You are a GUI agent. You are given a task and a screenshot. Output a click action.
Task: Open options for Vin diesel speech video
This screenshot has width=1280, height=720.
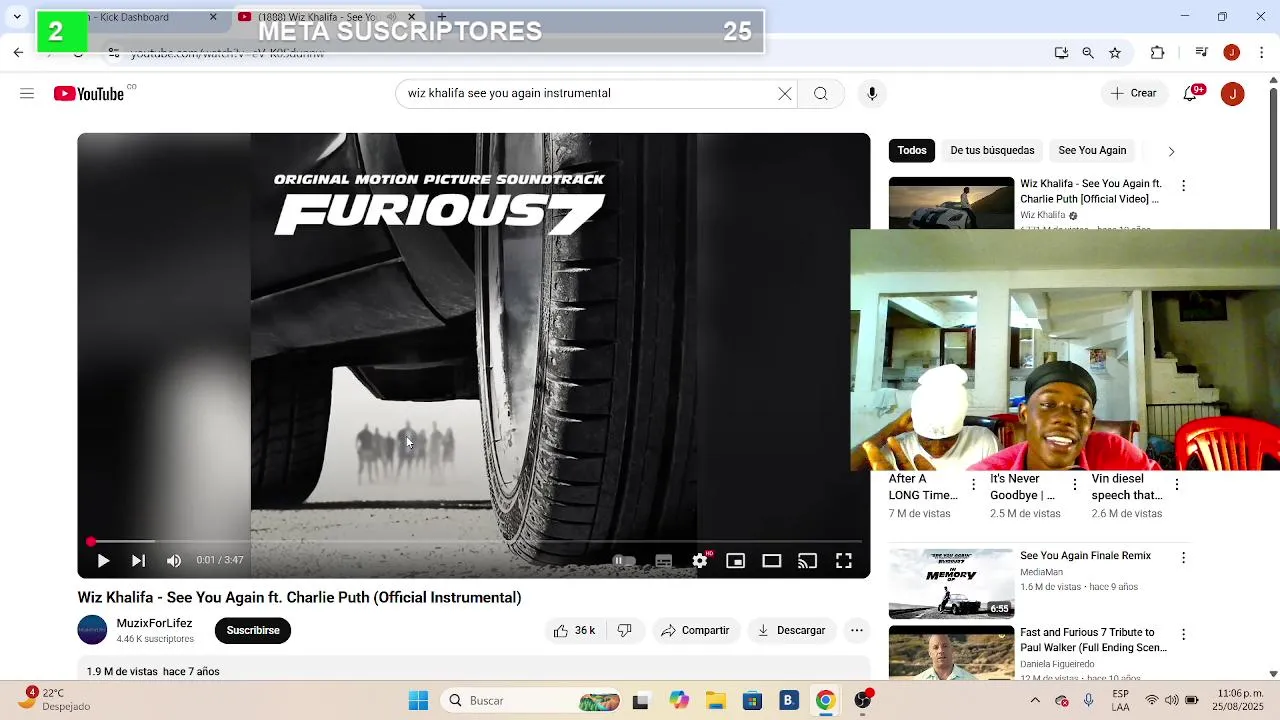(1177, 485)
